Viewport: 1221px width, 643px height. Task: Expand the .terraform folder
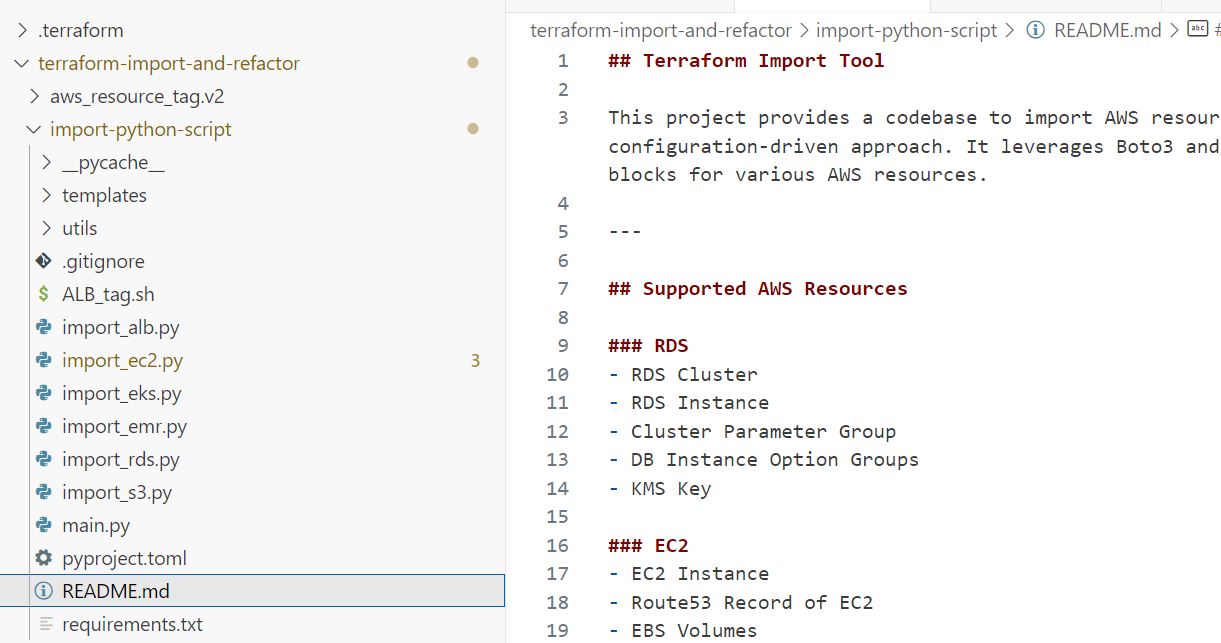point(23,31)
